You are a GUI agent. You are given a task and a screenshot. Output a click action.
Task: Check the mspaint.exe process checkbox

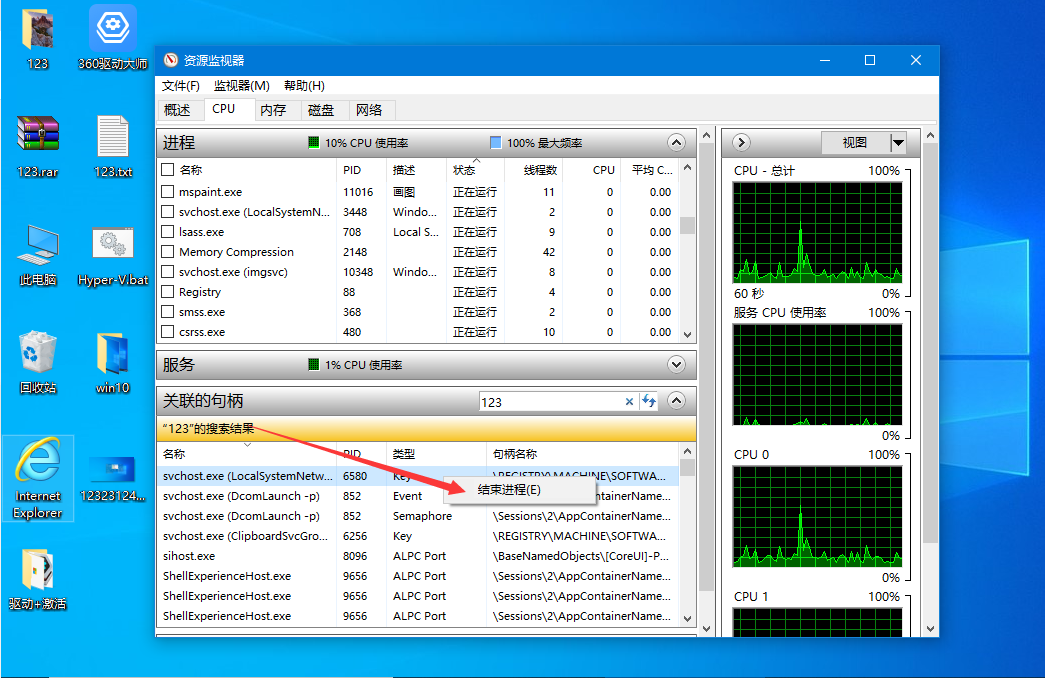coord(168,192)
